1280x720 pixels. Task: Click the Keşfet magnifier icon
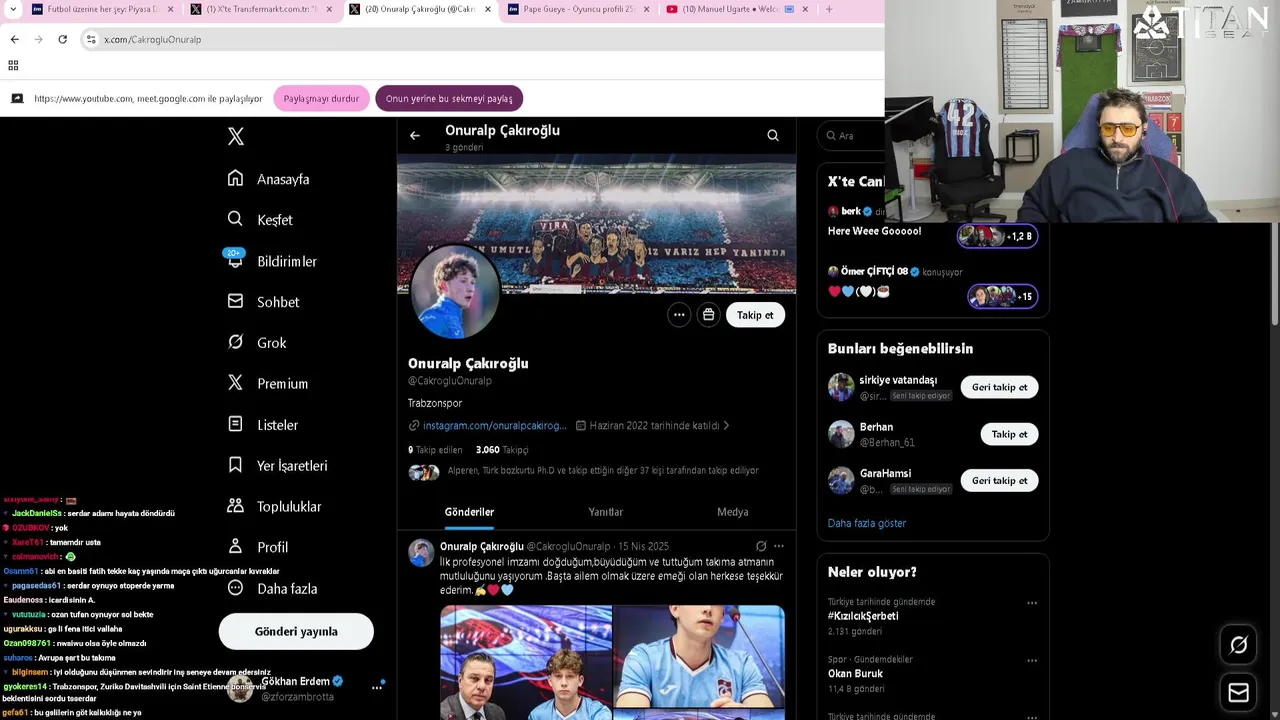click(235, 219)
